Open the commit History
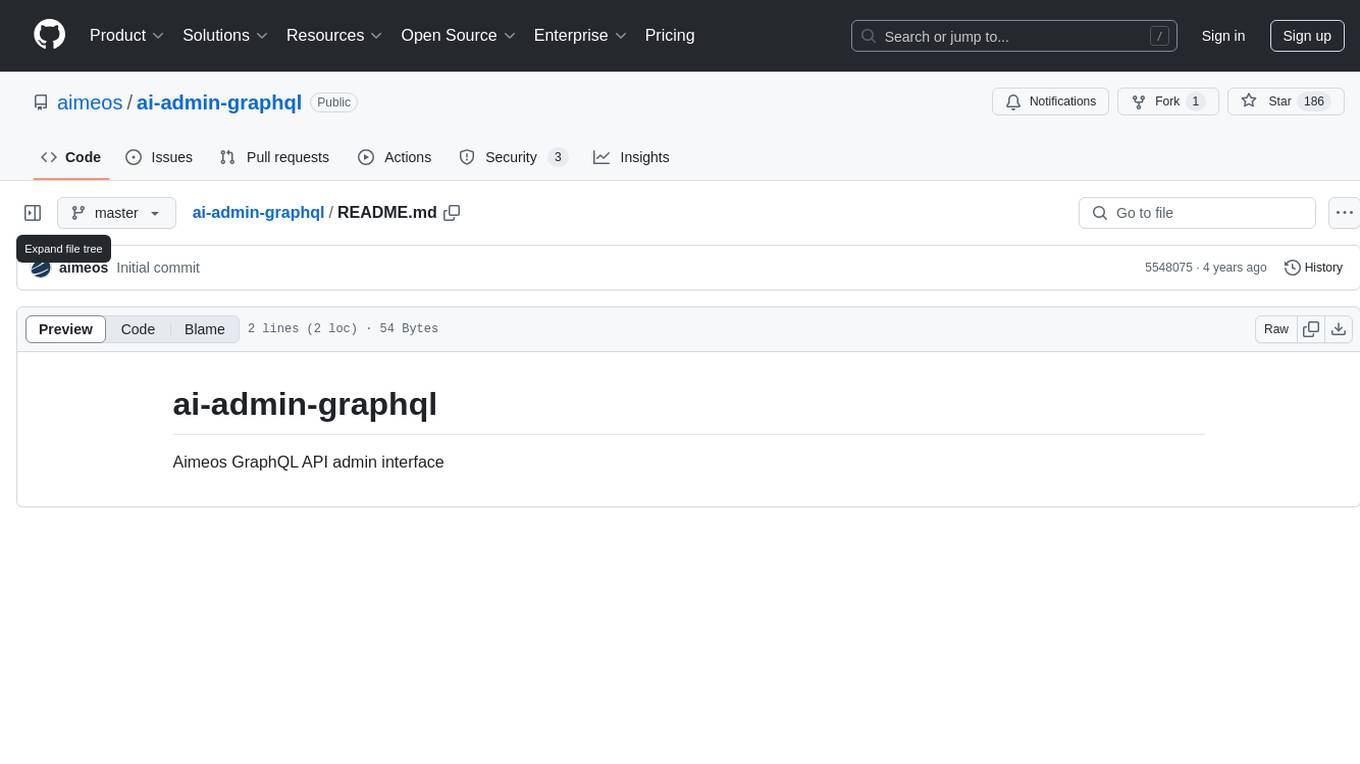The width and height of the screenshot is (1360, 764). pyautogui.click(x=1313, y=268)
